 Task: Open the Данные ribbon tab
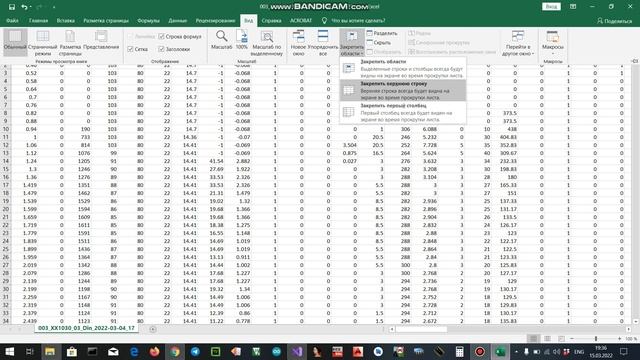click(178, 20)
